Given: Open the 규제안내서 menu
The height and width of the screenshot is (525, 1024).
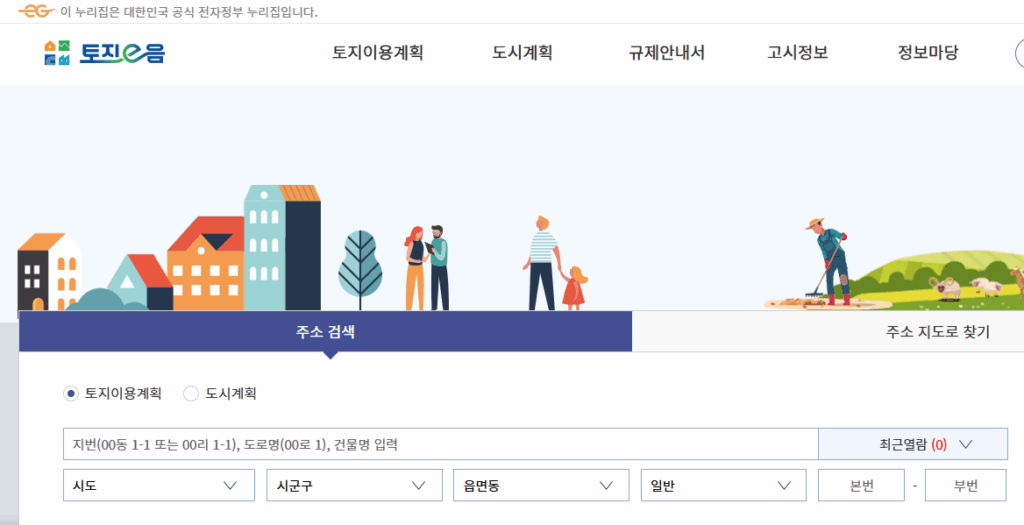Looking at the screenshot, I should click(666, 53).
